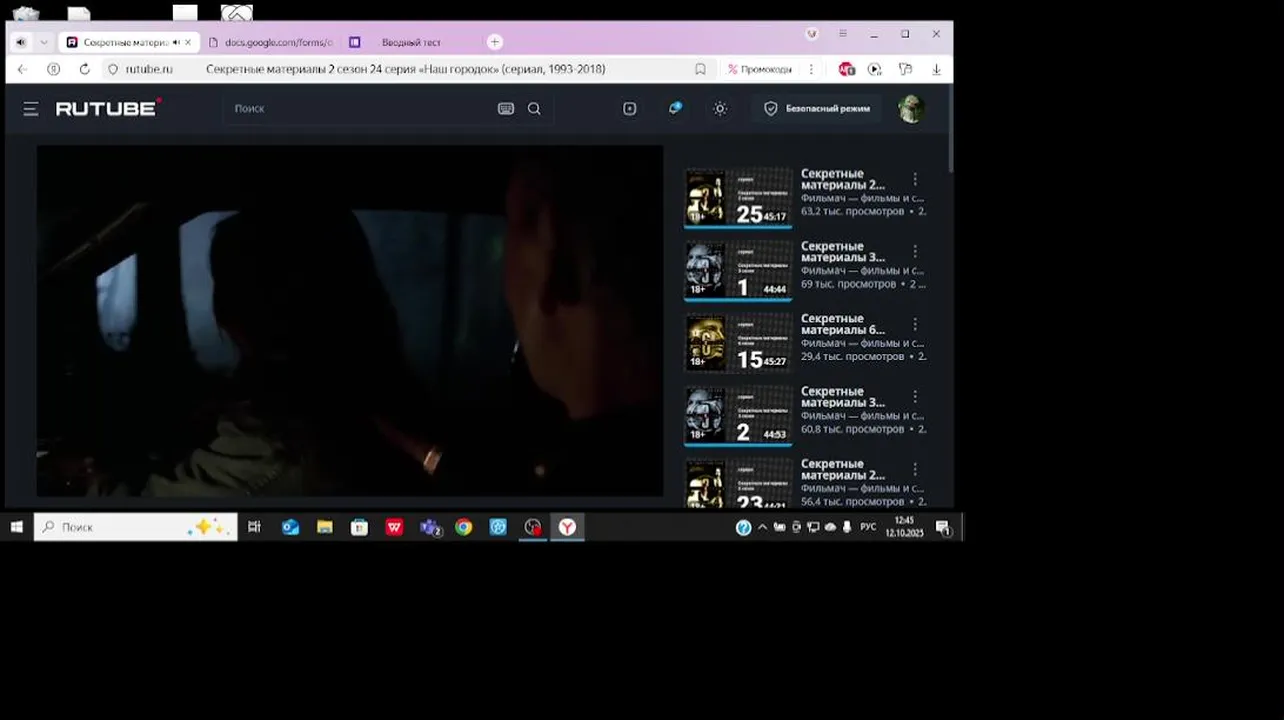Open the on-screen keyboard in search
This screenshot has width=1284, height=720.
(506, 108)
